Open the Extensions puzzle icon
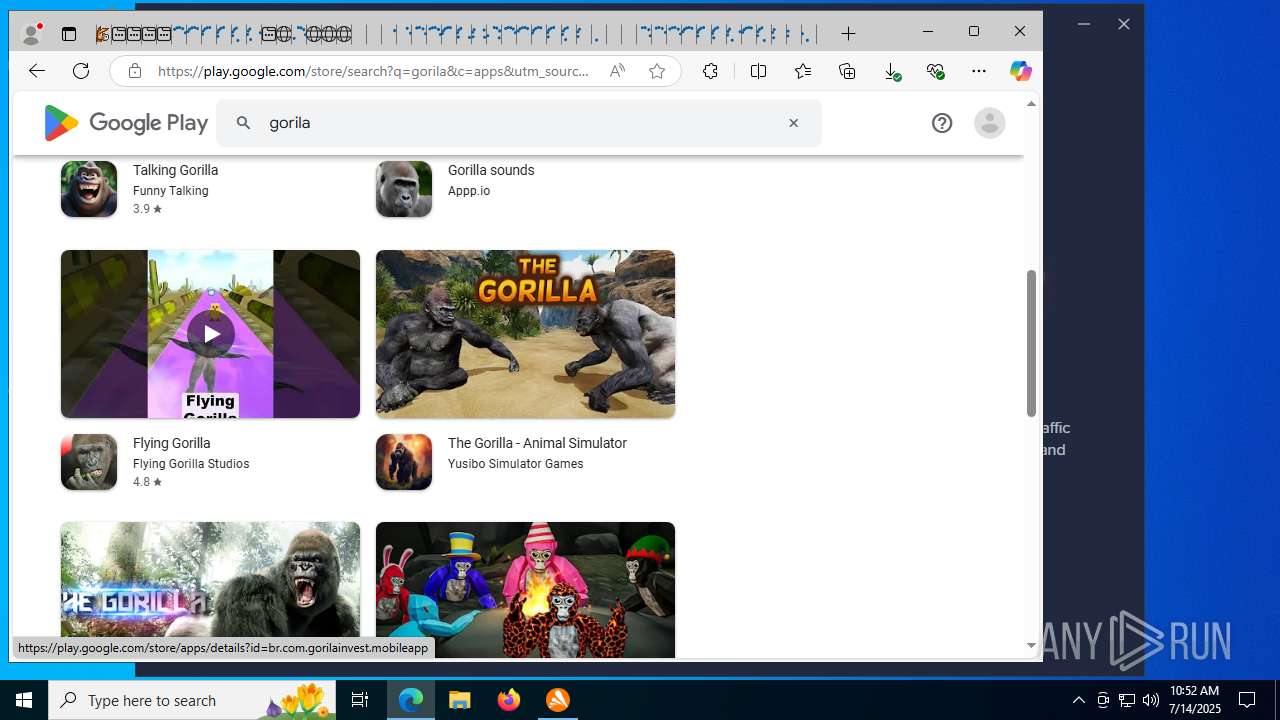The height and width of the screenshot is (720, 1280). click(710, 71)
